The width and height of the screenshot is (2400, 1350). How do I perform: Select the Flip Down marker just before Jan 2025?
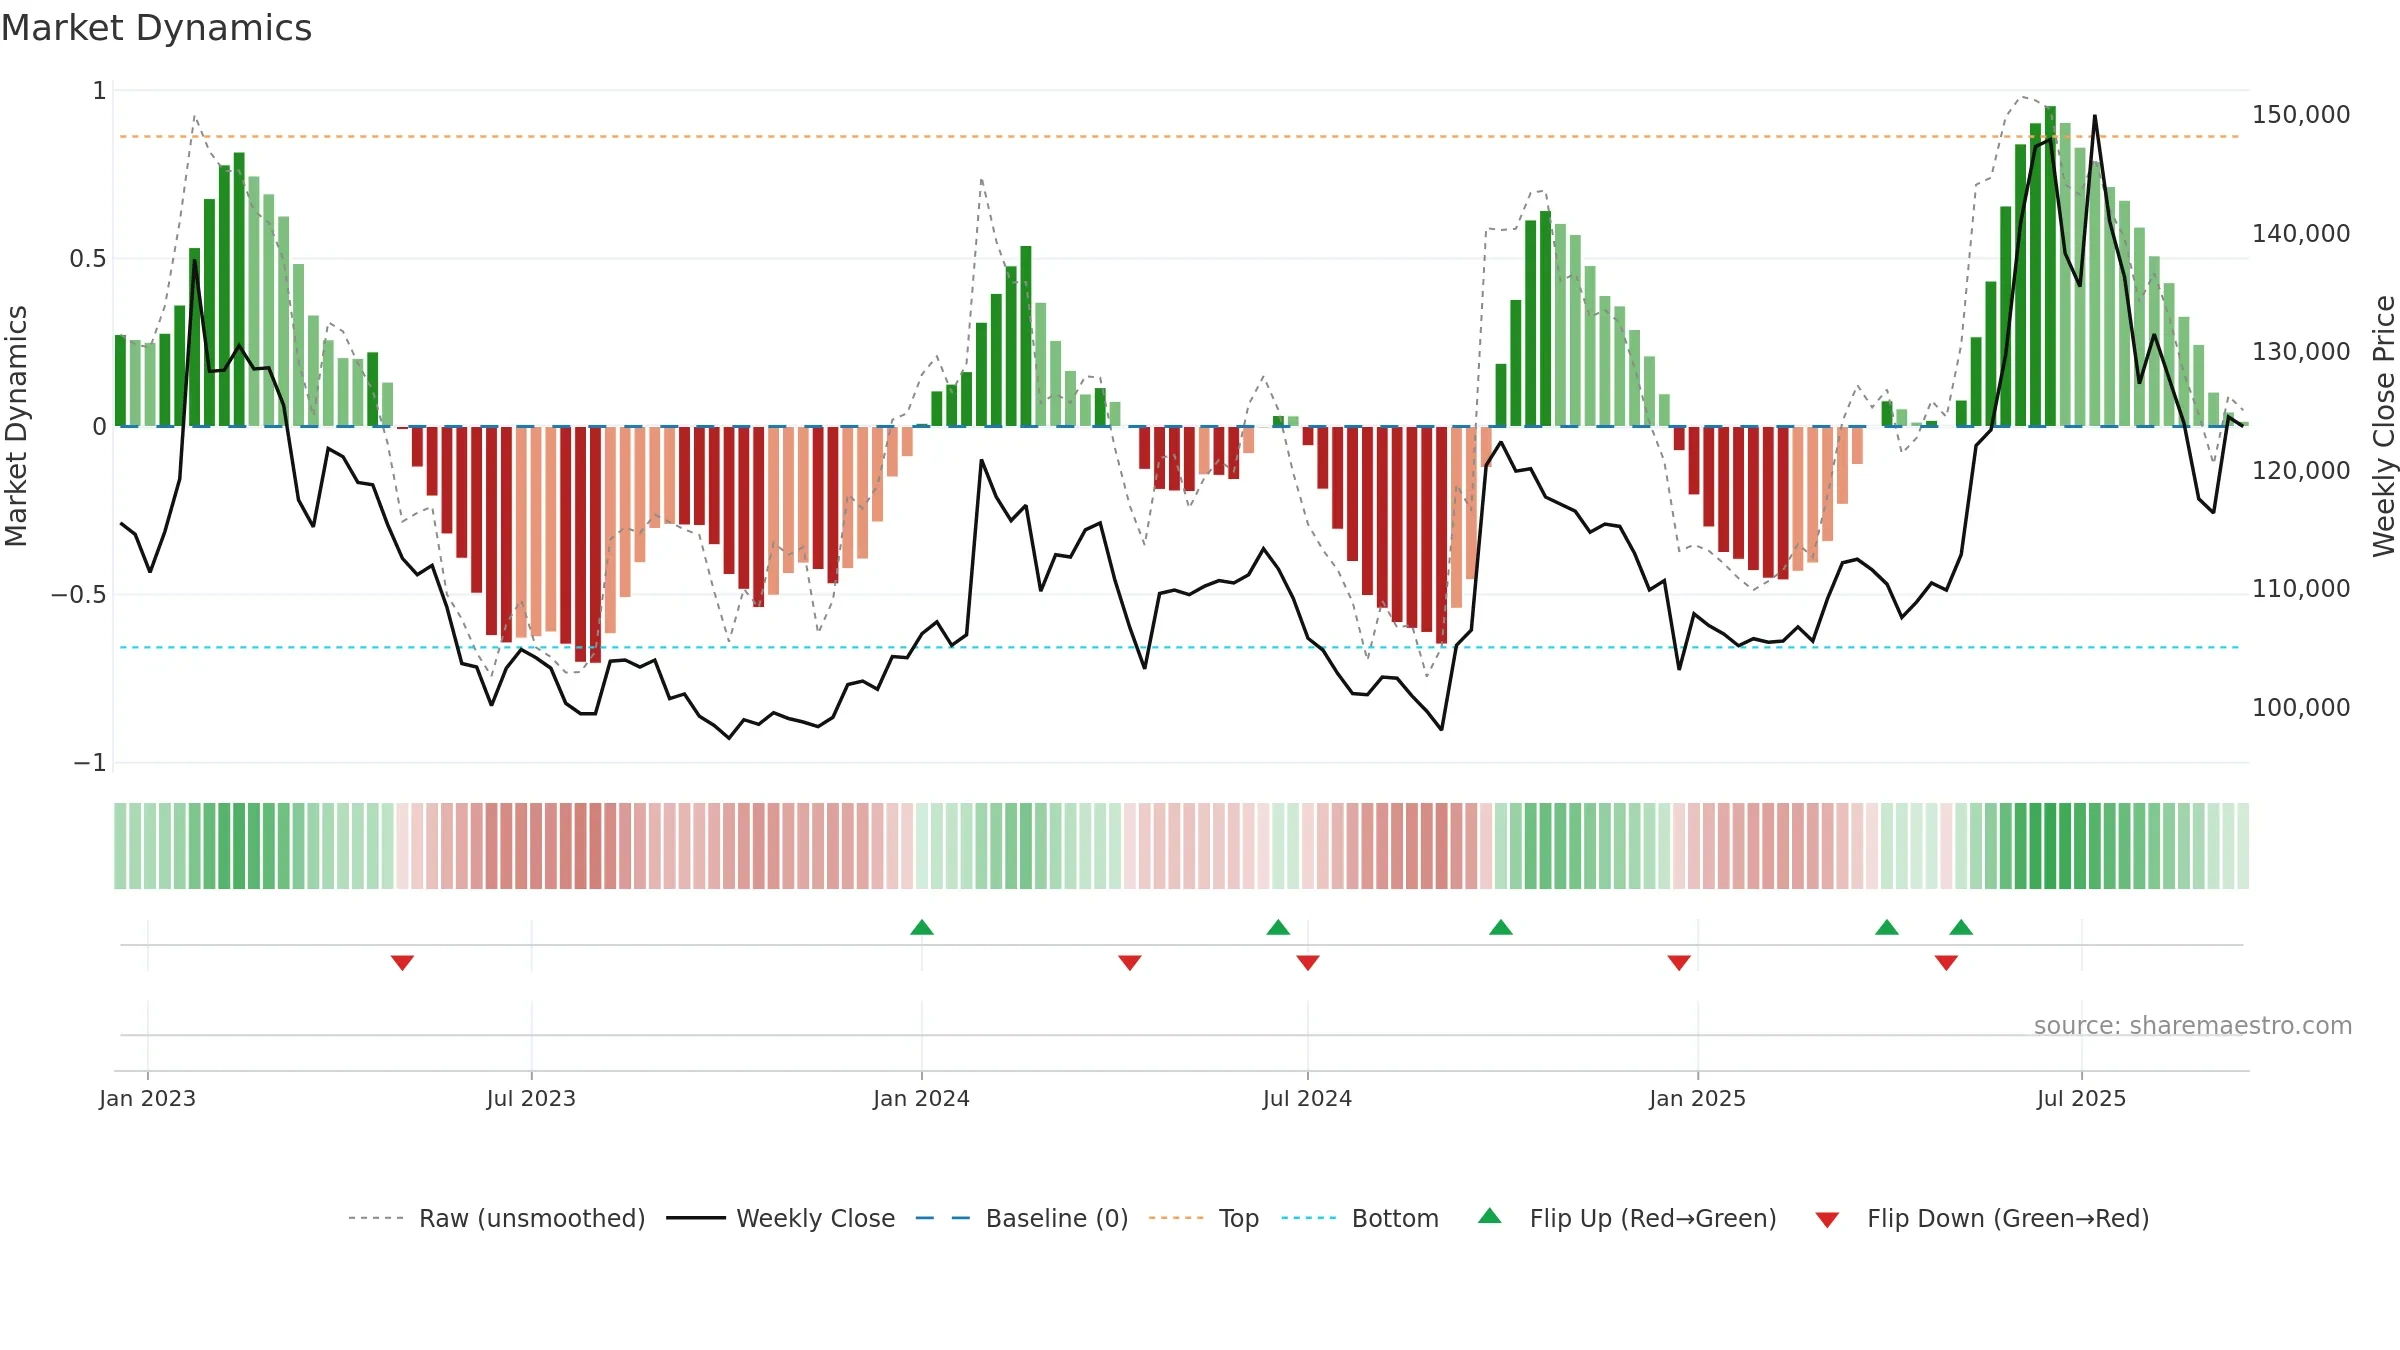(1679, 963)
